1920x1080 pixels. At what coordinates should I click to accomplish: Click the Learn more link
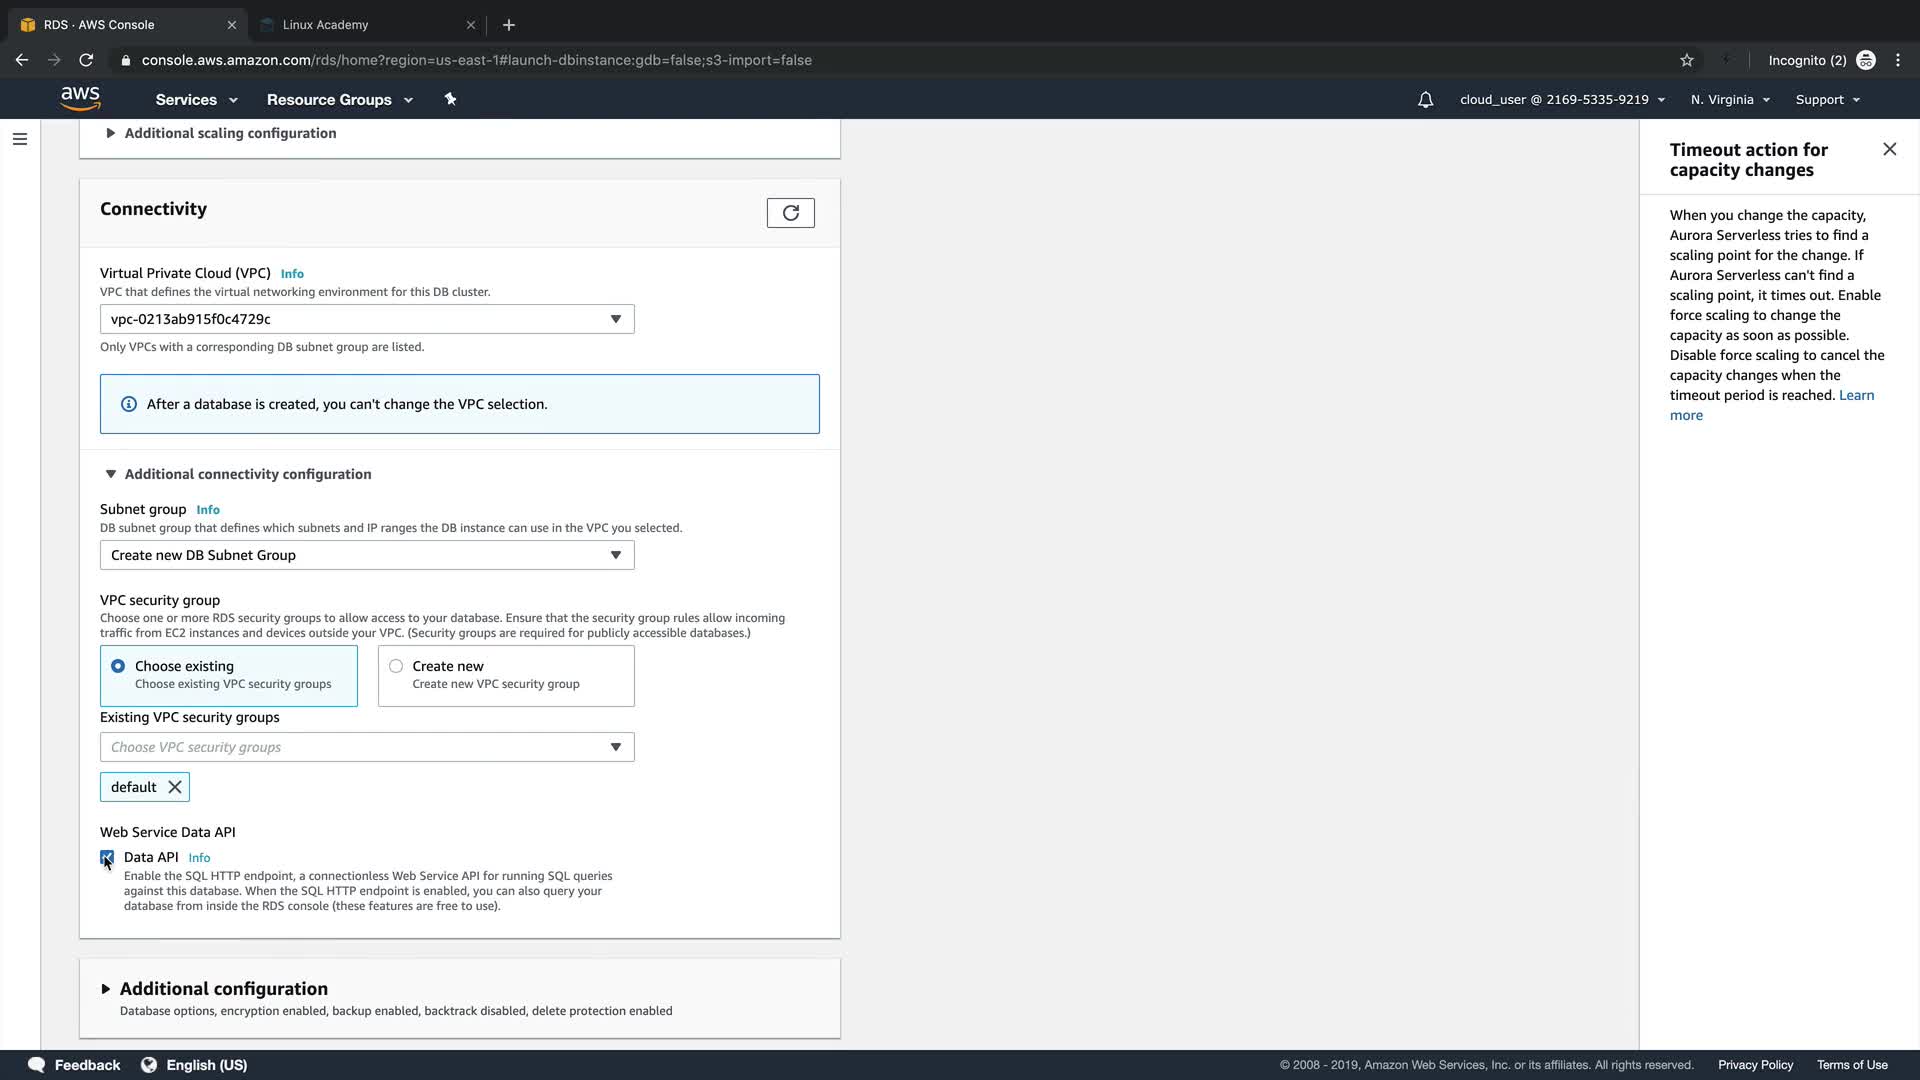pyautogui.click(x=1856, y=395)
